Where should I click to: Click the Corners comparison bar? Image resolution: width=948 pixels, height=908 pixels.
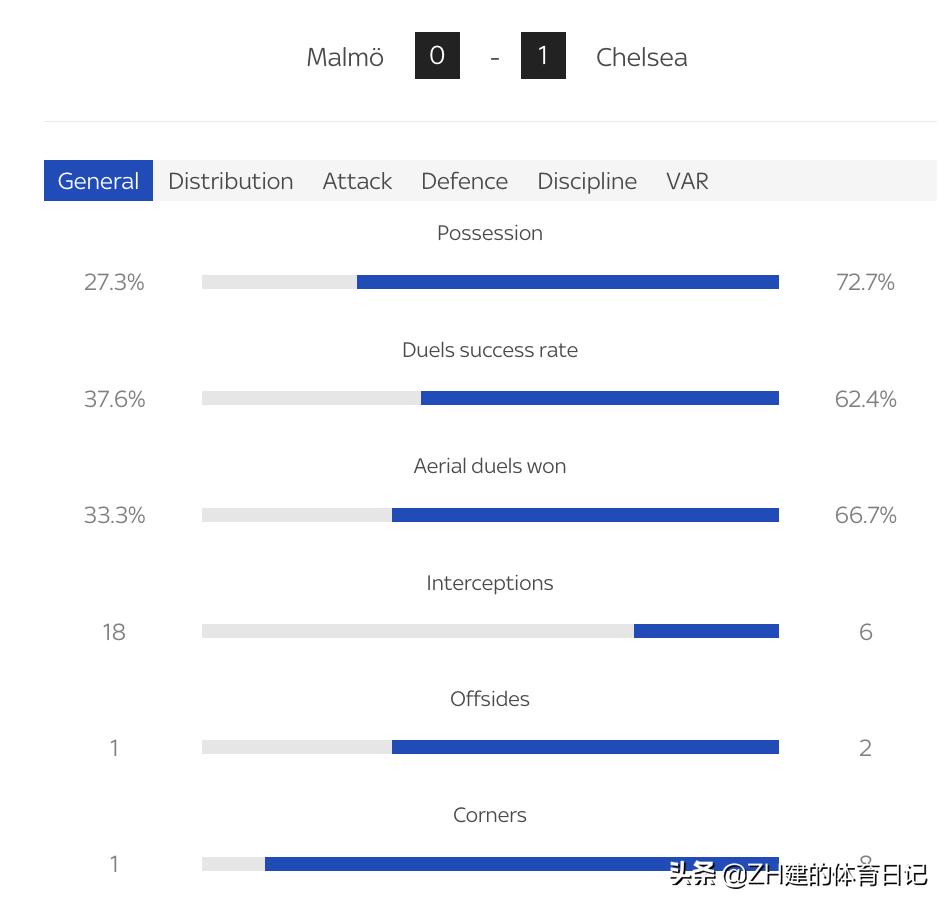click(490, 864)
